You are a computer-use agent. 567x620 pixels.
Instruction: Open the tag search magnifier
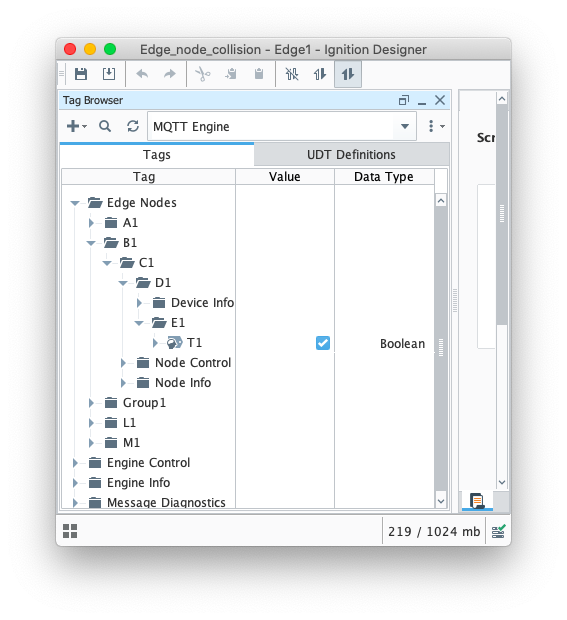105,126
